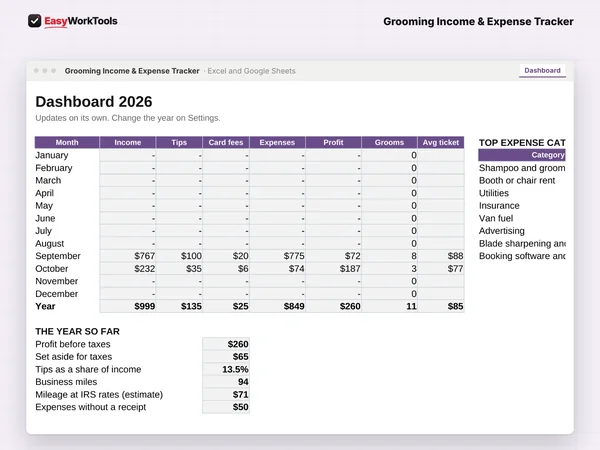
Task: Click October card fees cell $6
Action: (226, 269)
